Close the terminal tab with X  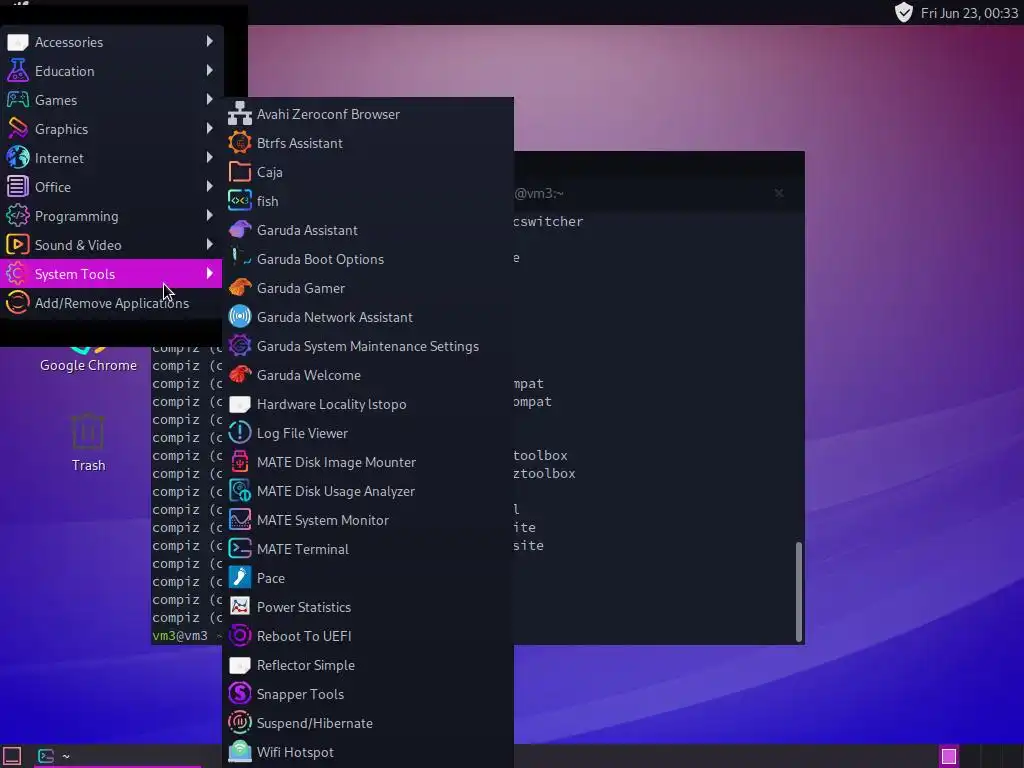click(x=778, y=193)
